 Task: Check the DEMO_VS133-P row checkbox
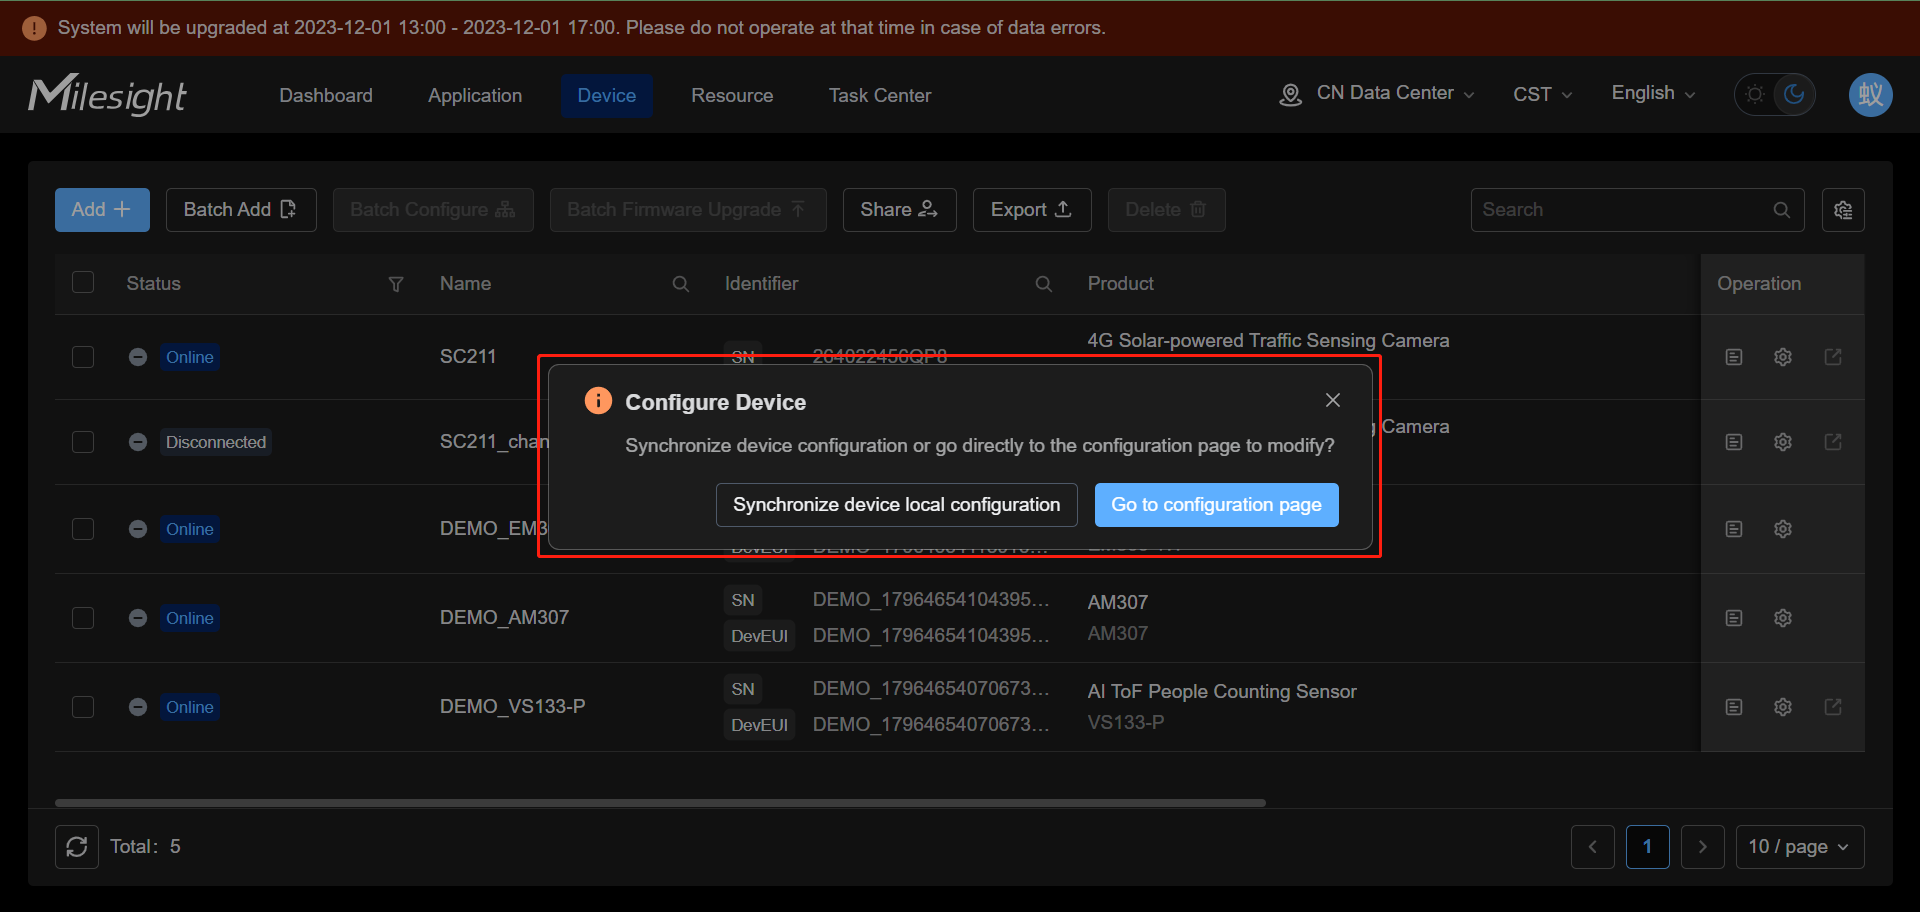coord(83,707)
